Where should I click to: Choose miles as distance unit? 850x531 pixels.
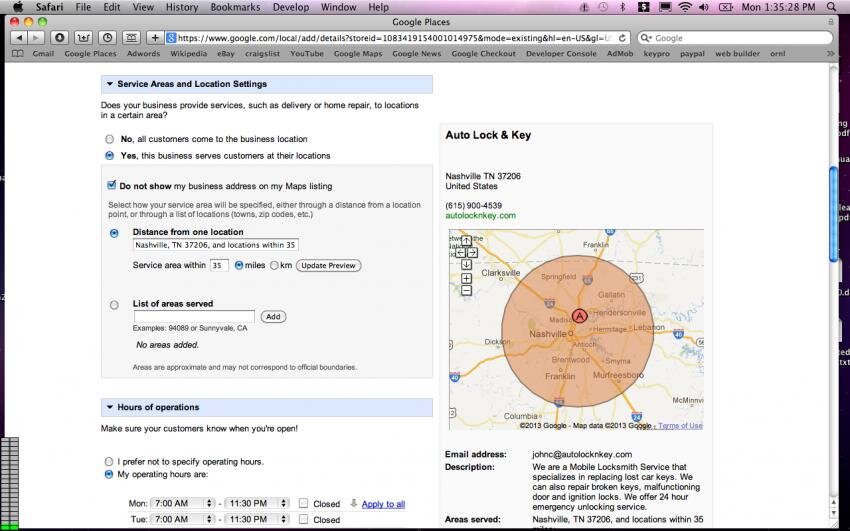[239, 266]
